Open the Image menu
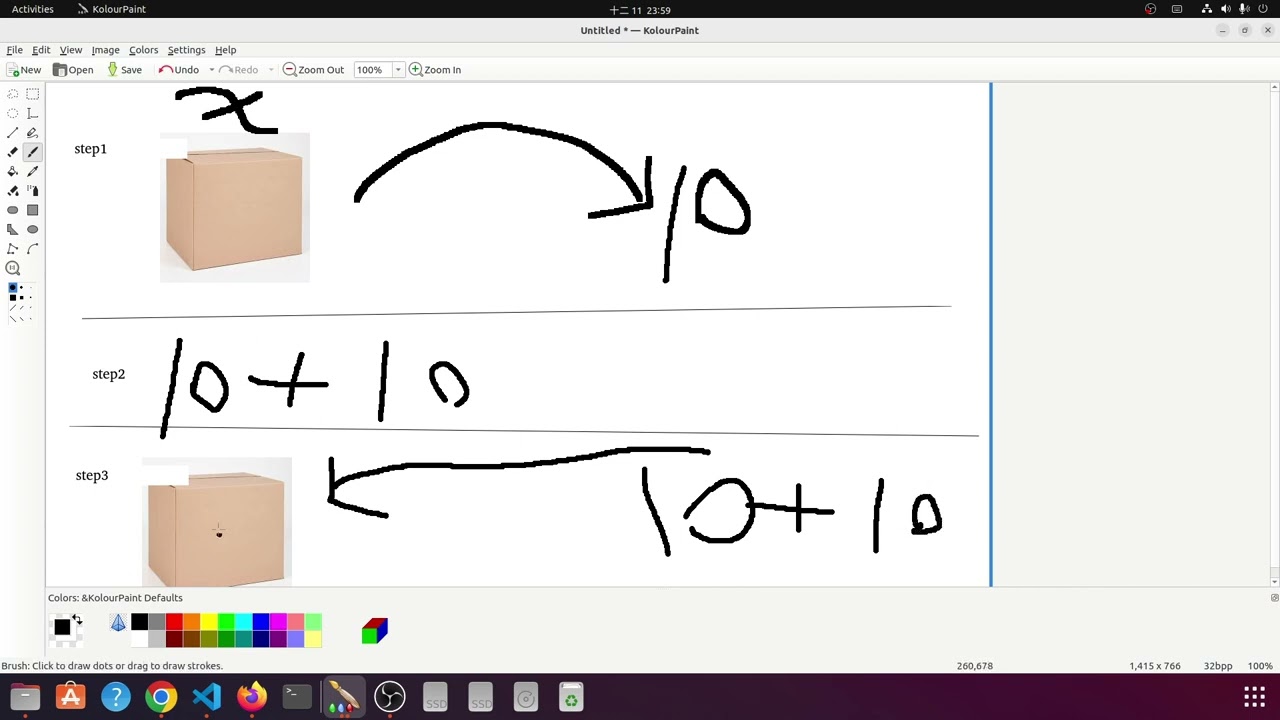The height and width of the screenshot is (720, 1280). pos(105,50)
